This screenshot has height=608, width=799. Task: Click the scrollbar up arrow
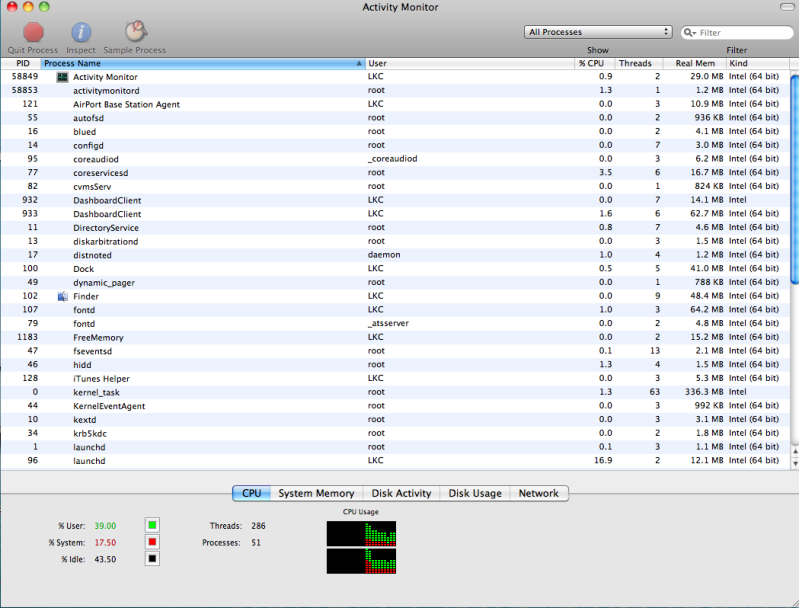click(794, 452)
